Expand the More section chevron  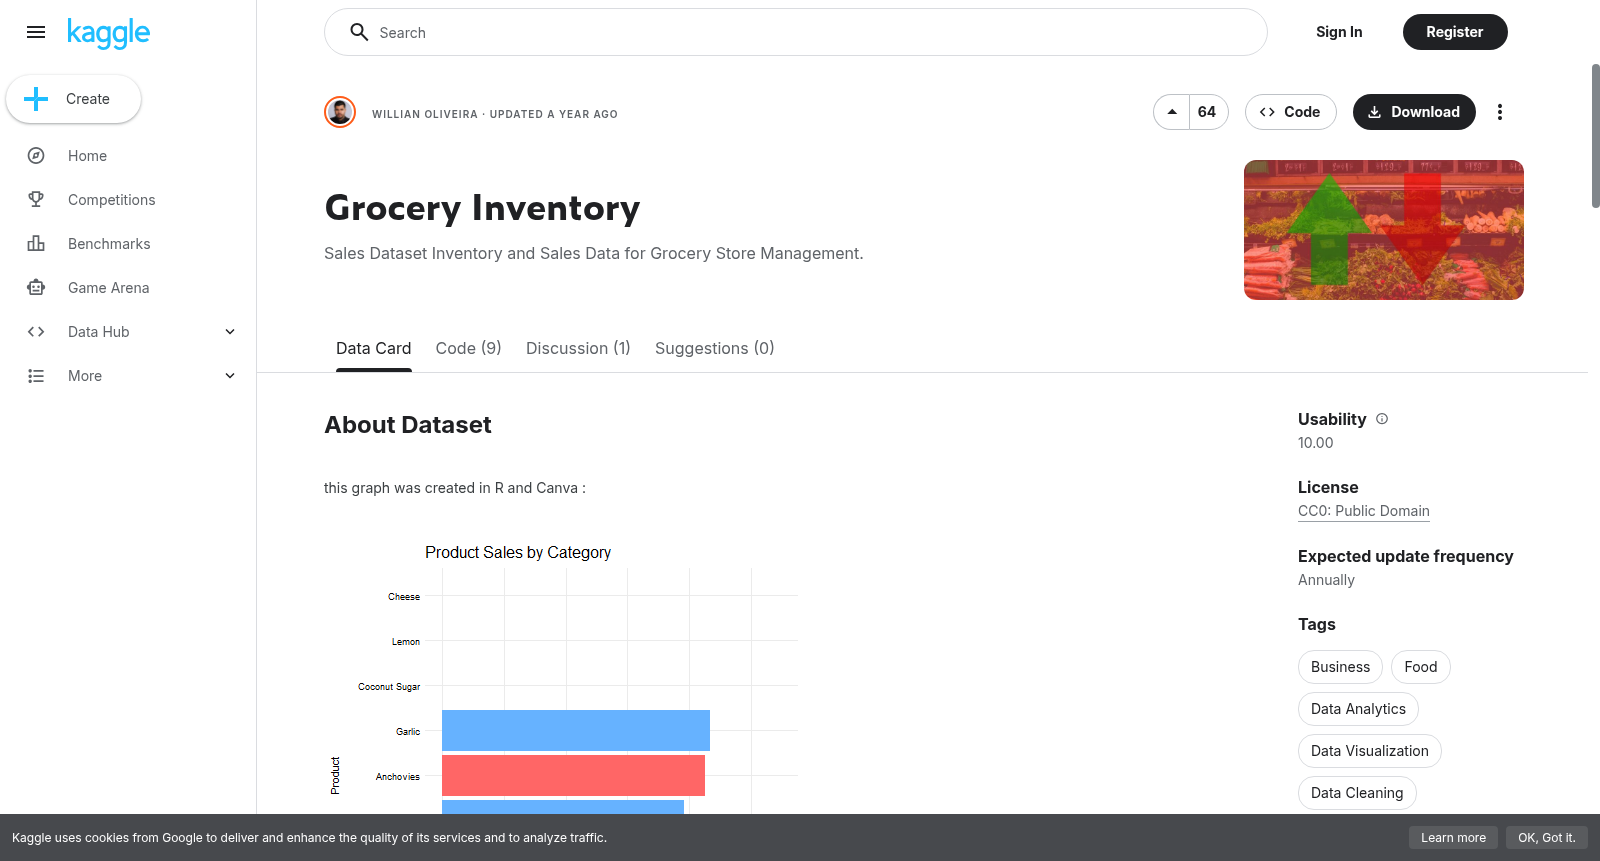(x=230, y=376)
